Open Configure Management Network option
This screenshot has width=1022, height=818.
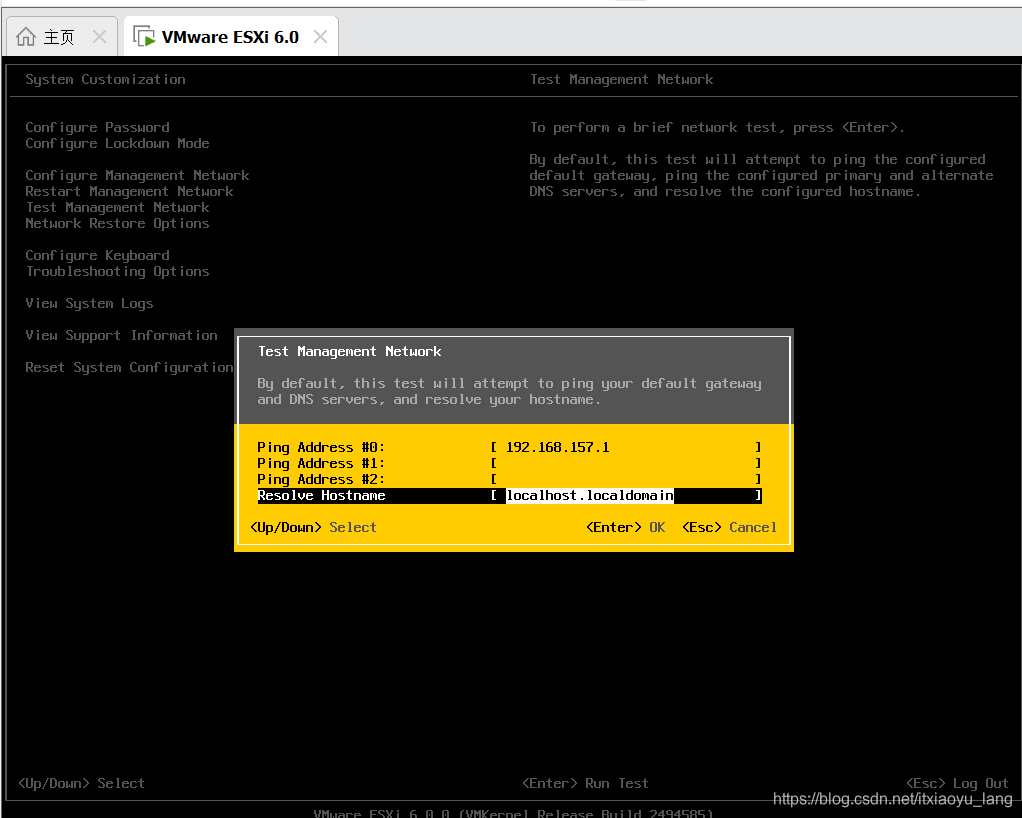[137, 175]
